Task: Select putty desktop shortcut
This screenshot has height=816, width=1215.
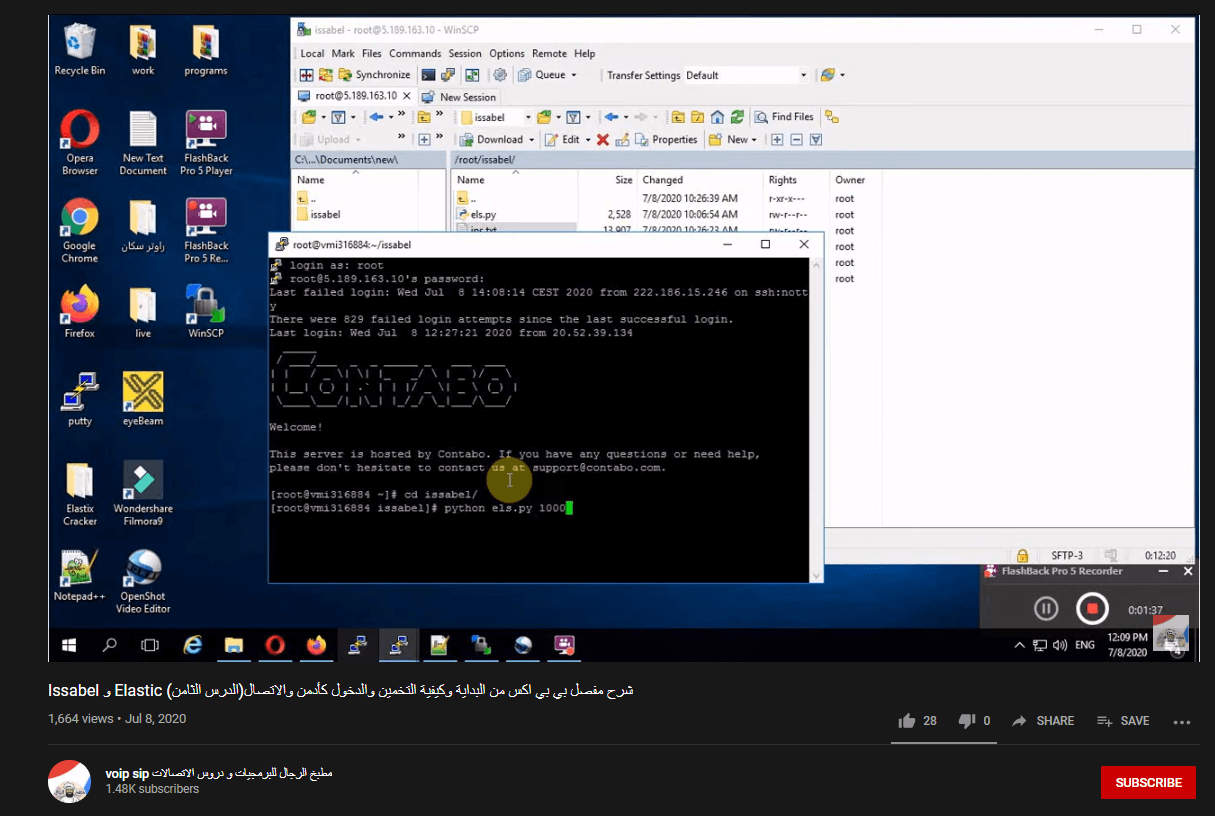Action: click(x=80, y=399)
